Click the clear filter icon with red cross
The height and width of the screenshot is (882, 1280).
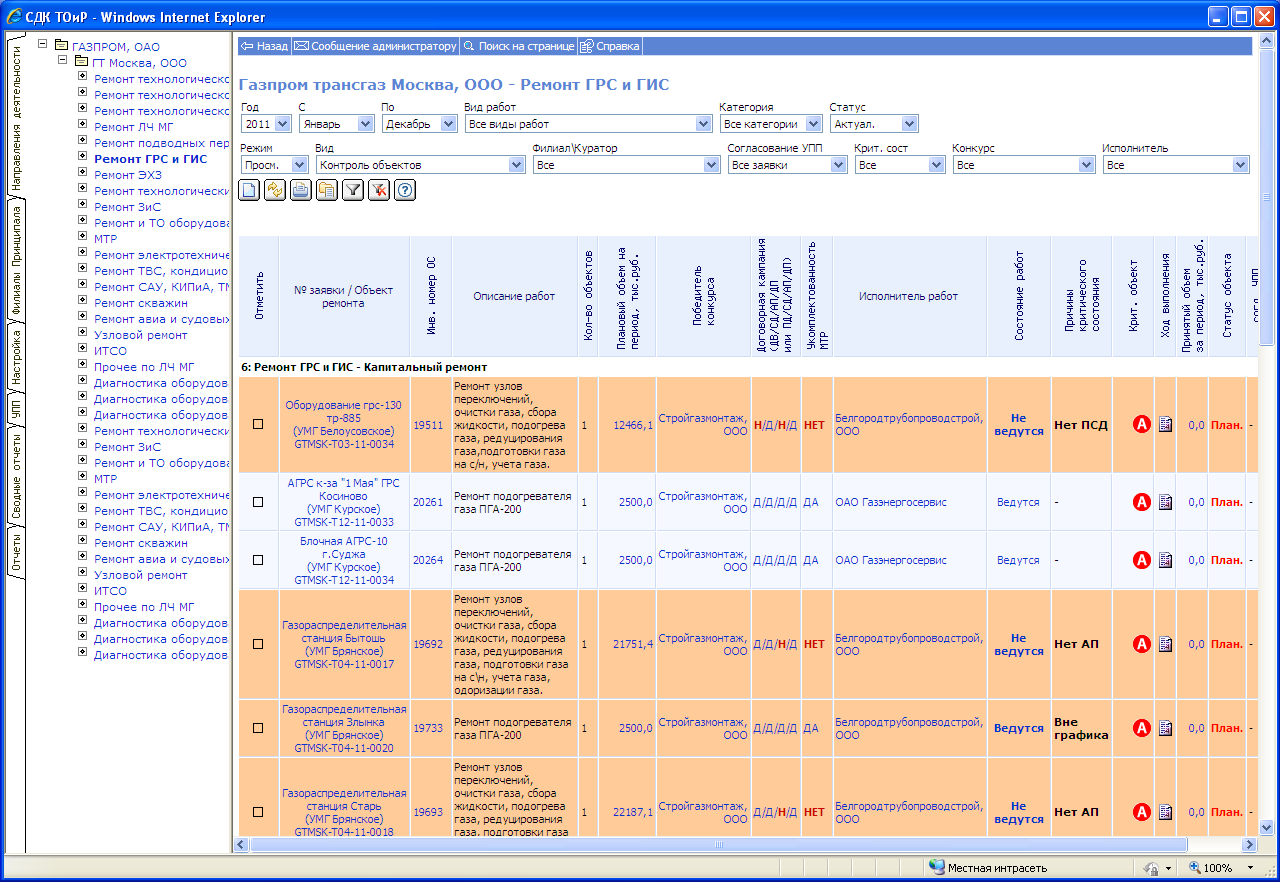point(379,190)
